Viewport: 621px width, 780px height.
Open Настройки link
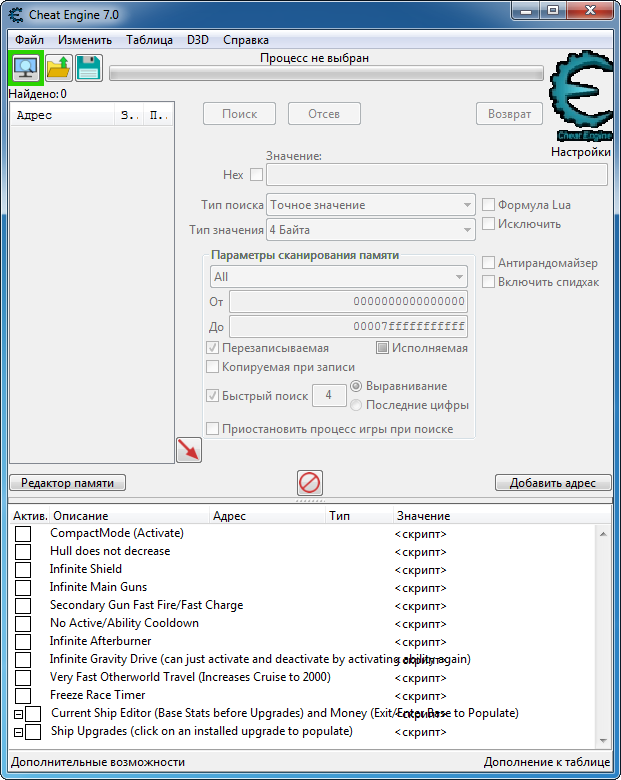(x=581, y=152)
